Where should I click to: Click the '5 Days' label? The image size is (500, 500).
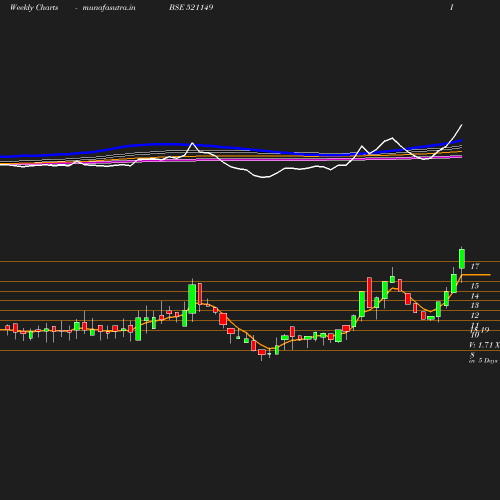point(488,361)
